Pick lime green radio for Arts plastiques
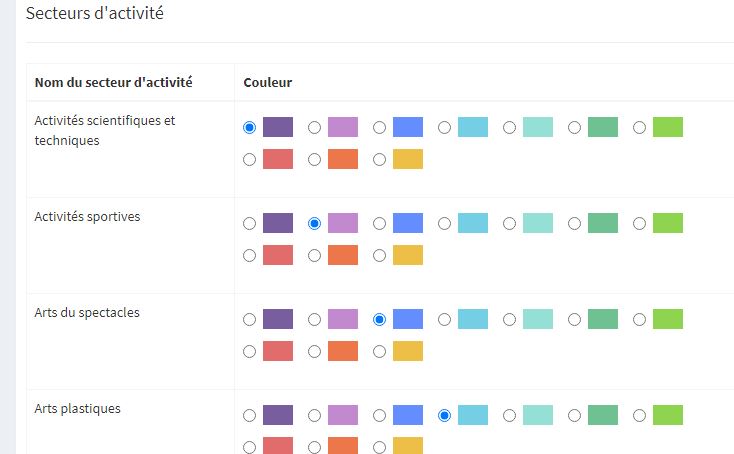 pos(639,416)
